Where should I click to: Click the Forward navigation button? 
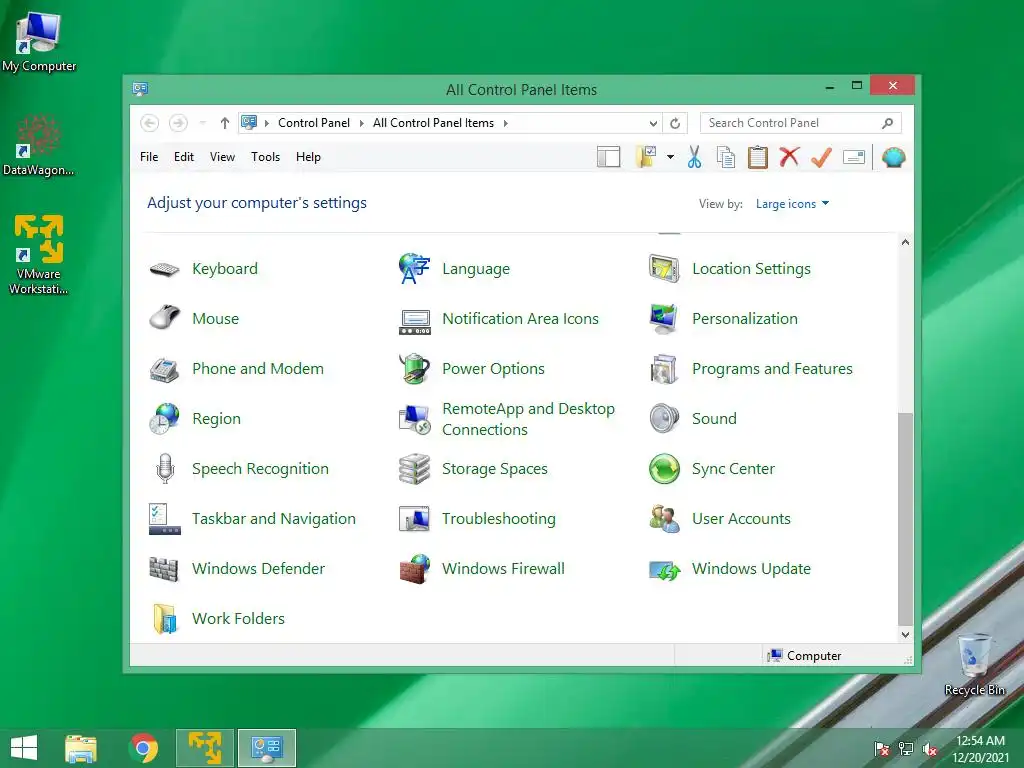[x=178, y=123]
